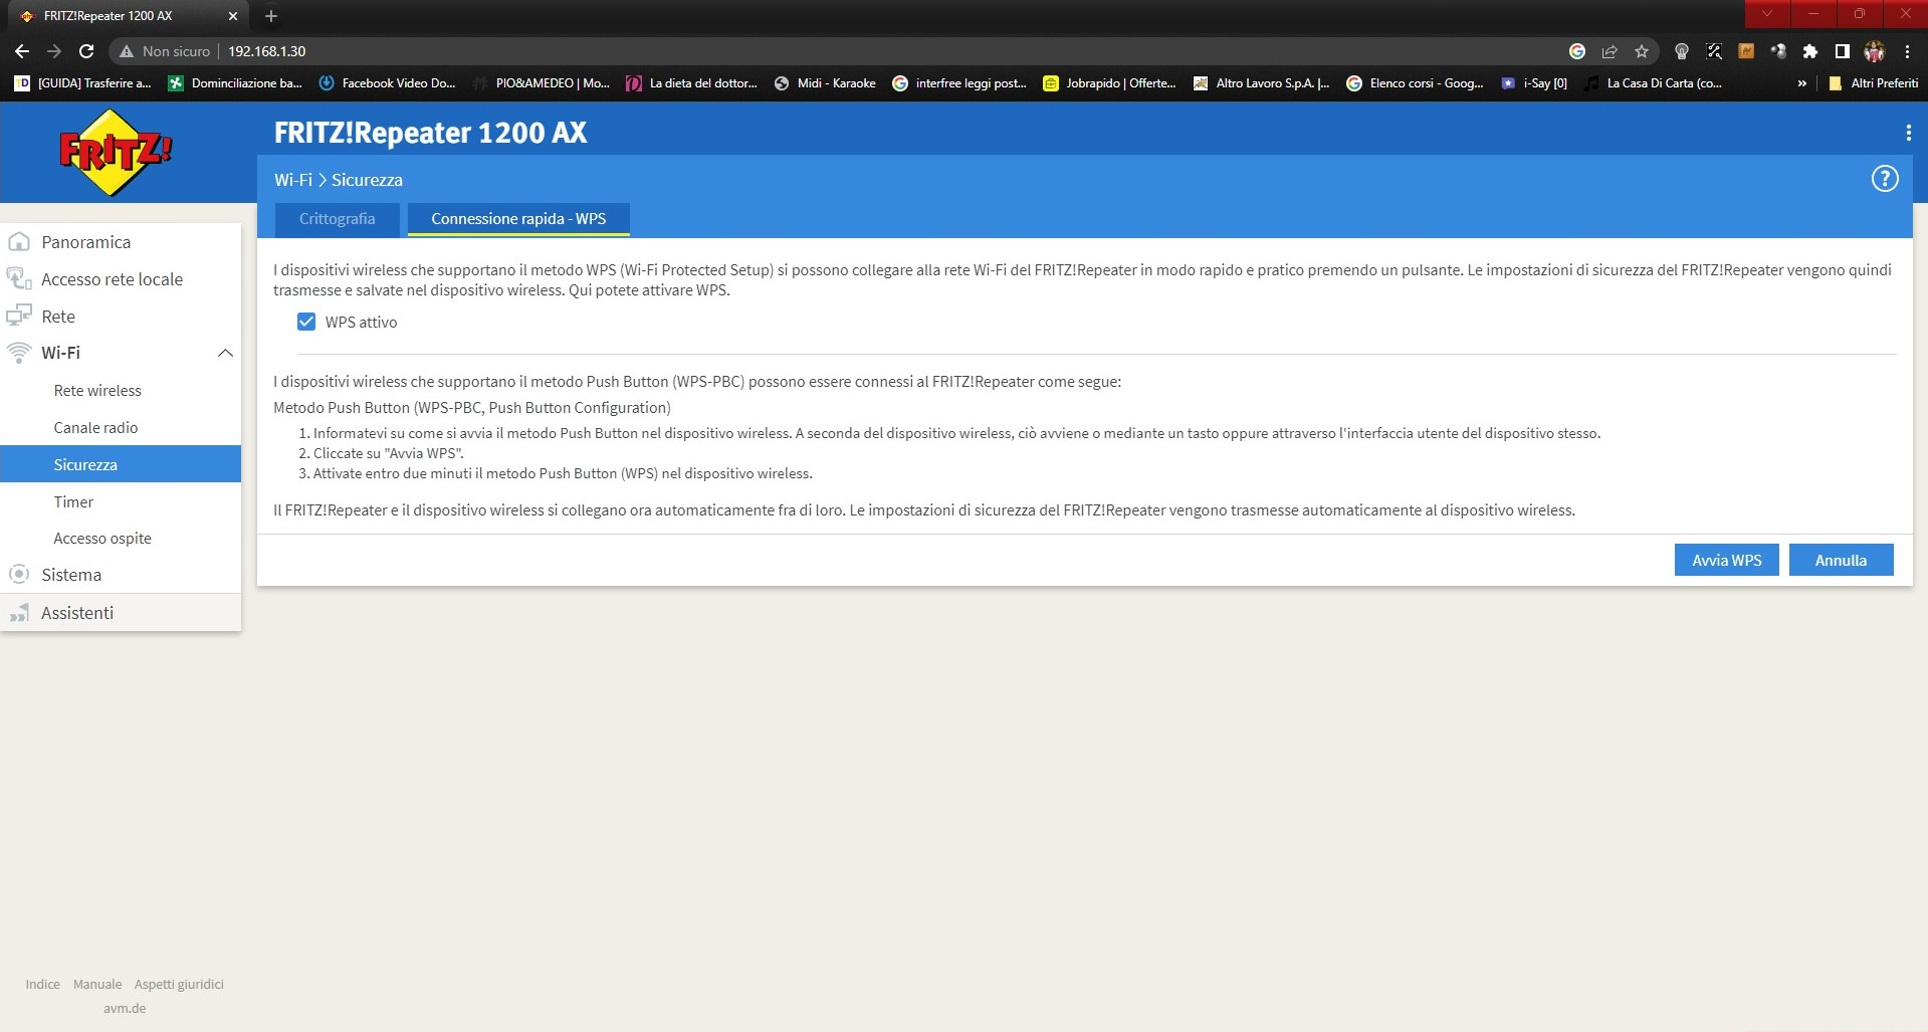Open the FRITZ!Repeater three-dot menu
1928x1032 pixels.
tap(1908, 133)
